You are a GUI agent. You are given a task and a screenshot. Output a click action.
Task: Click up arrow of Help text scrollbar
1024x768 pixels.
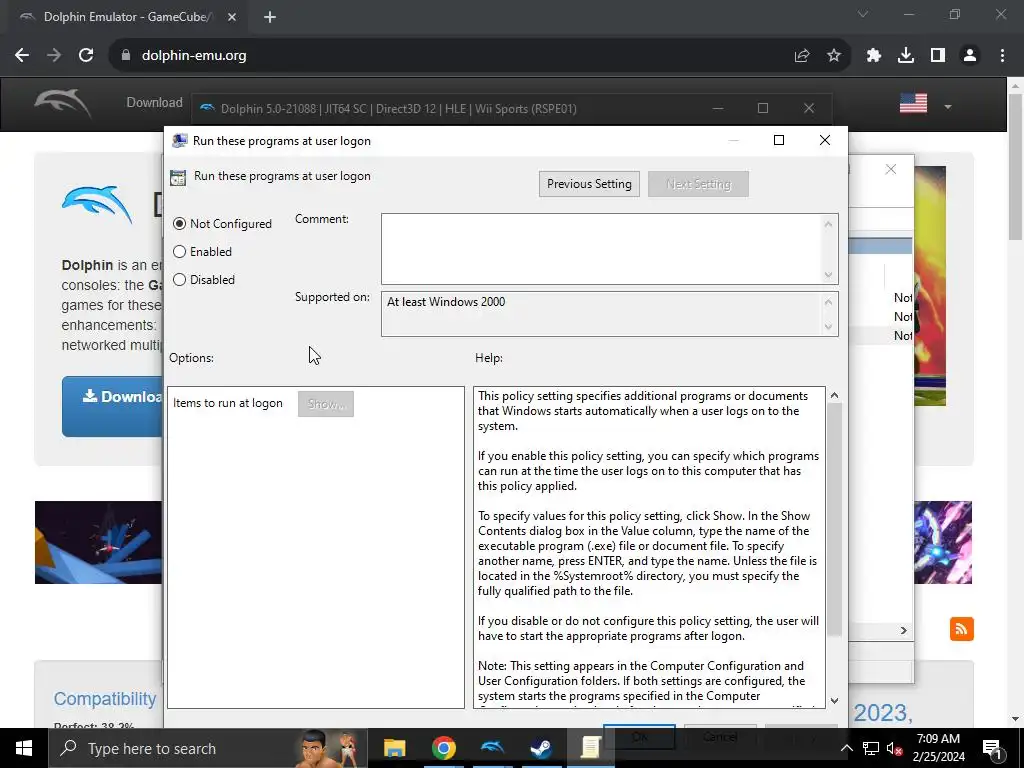point(834,396)
